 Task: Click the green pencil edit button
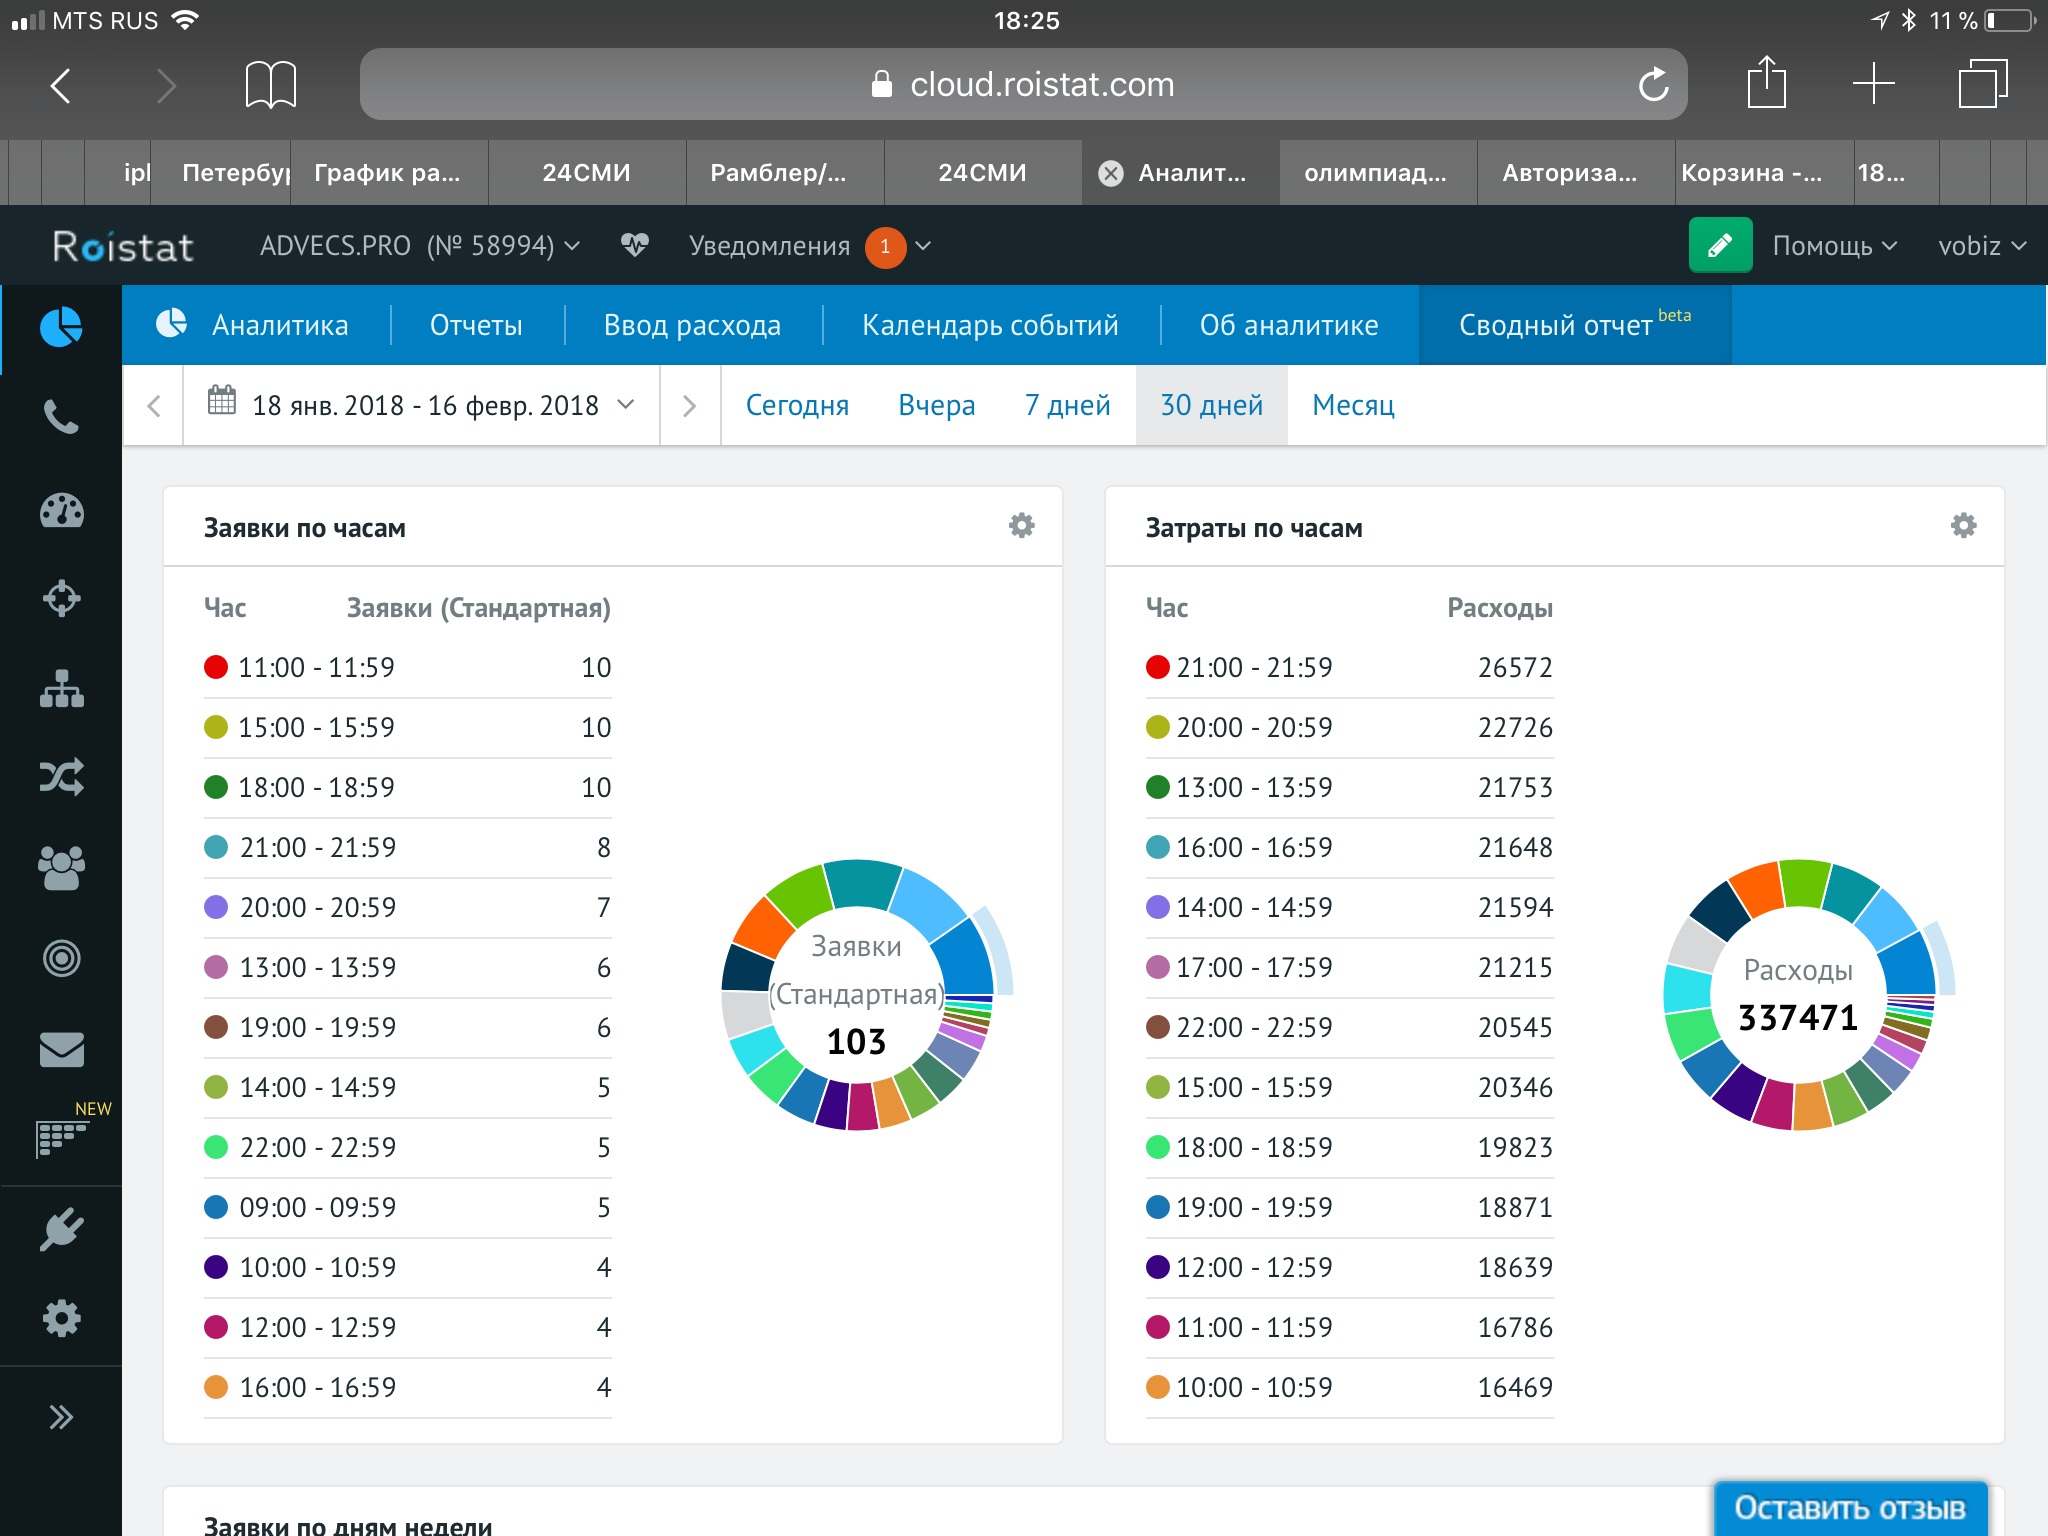click(x=1720, y=245)
